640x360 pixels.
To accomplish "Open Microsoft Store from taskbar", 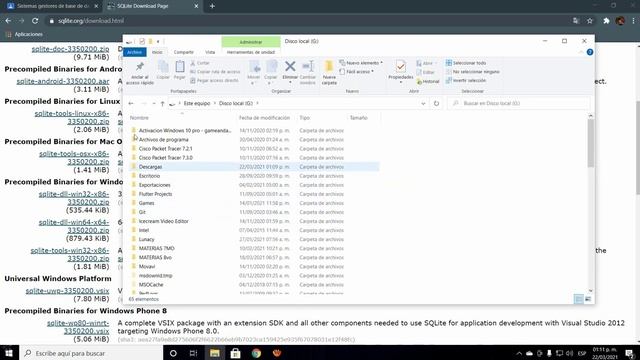I will pos(236,353).
